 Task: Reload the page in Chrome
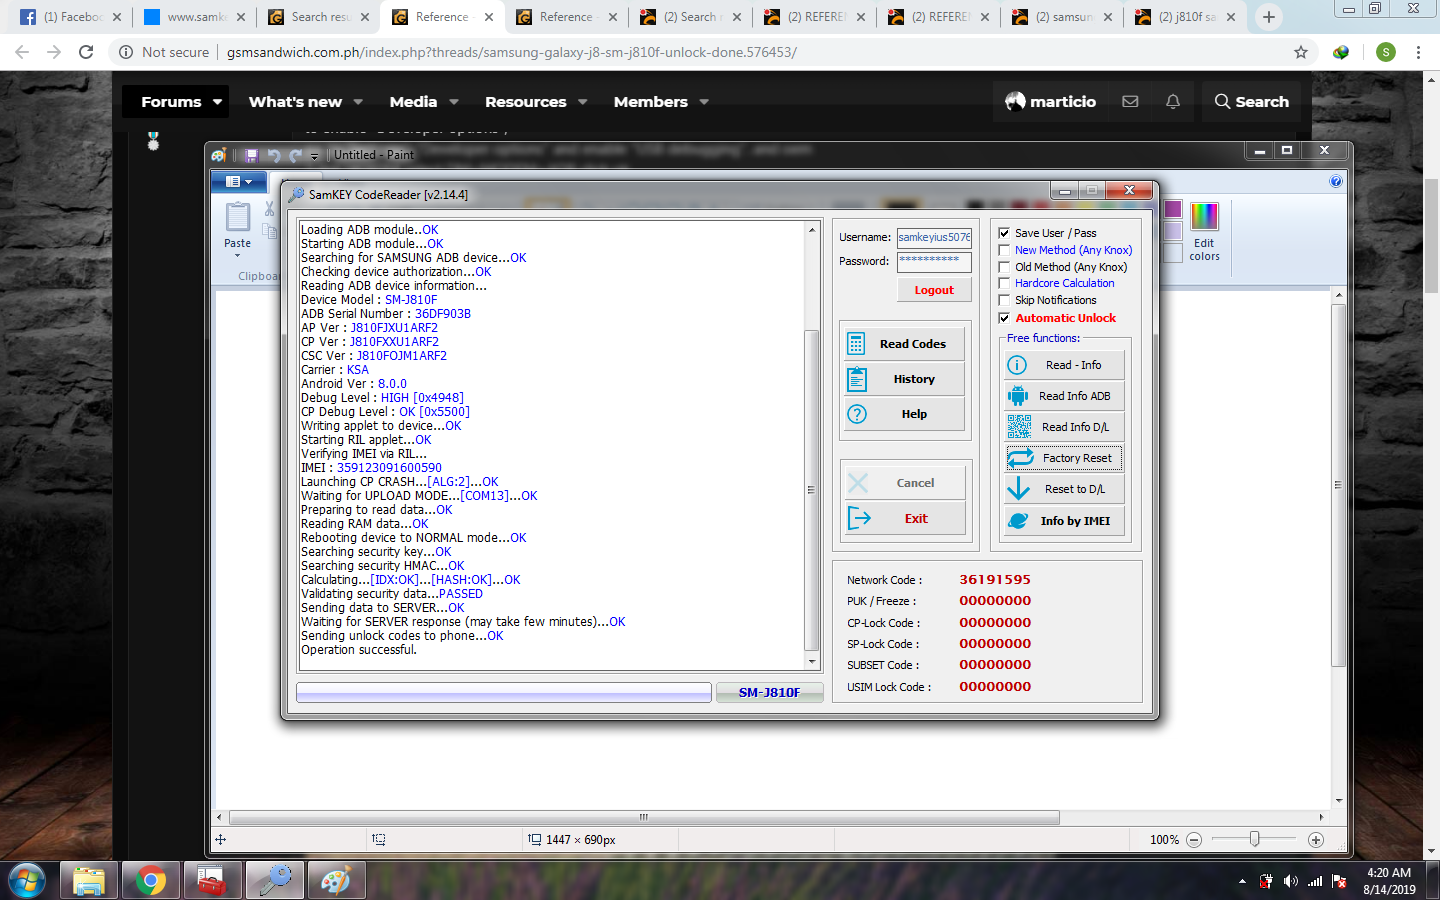click(86, 52)
